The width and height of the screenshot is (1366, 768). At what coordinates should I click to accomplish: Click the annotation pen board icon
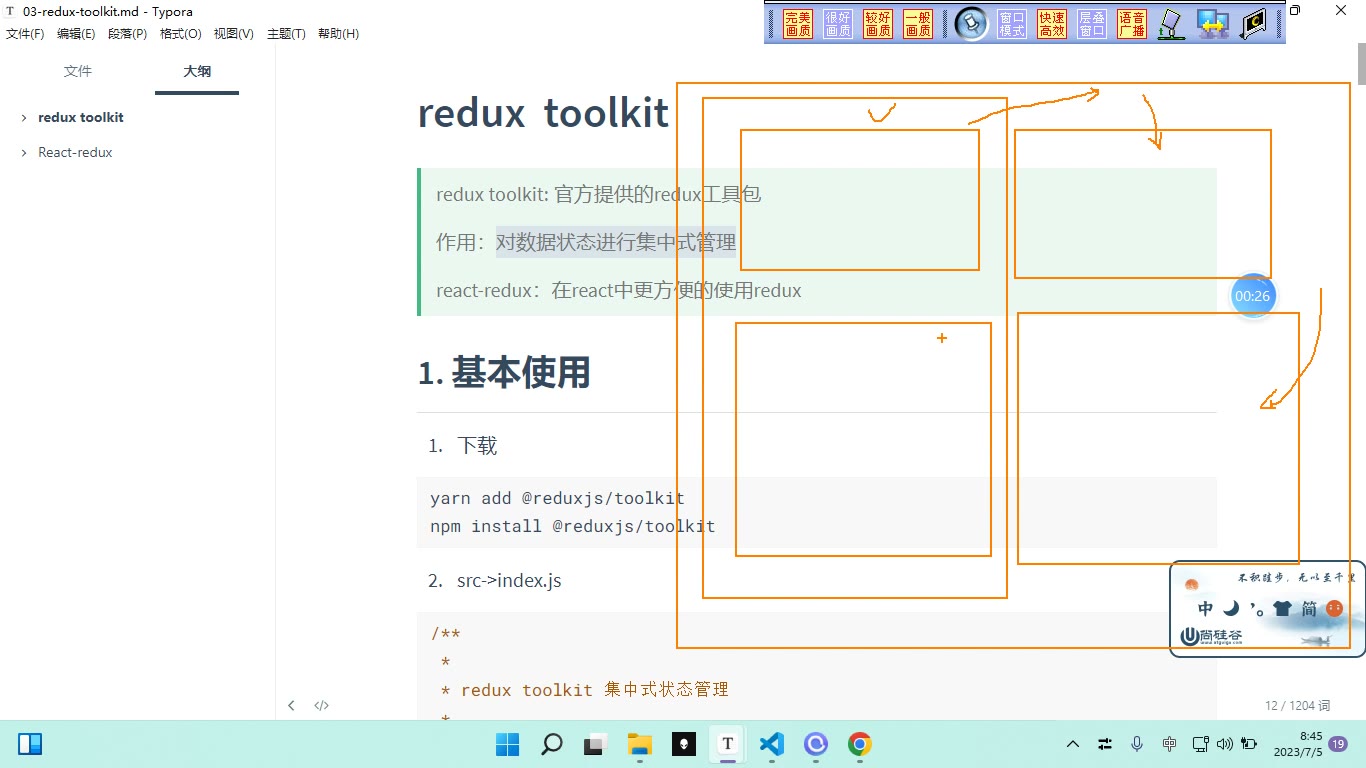pyautogui.click(x=1171, y=24)
